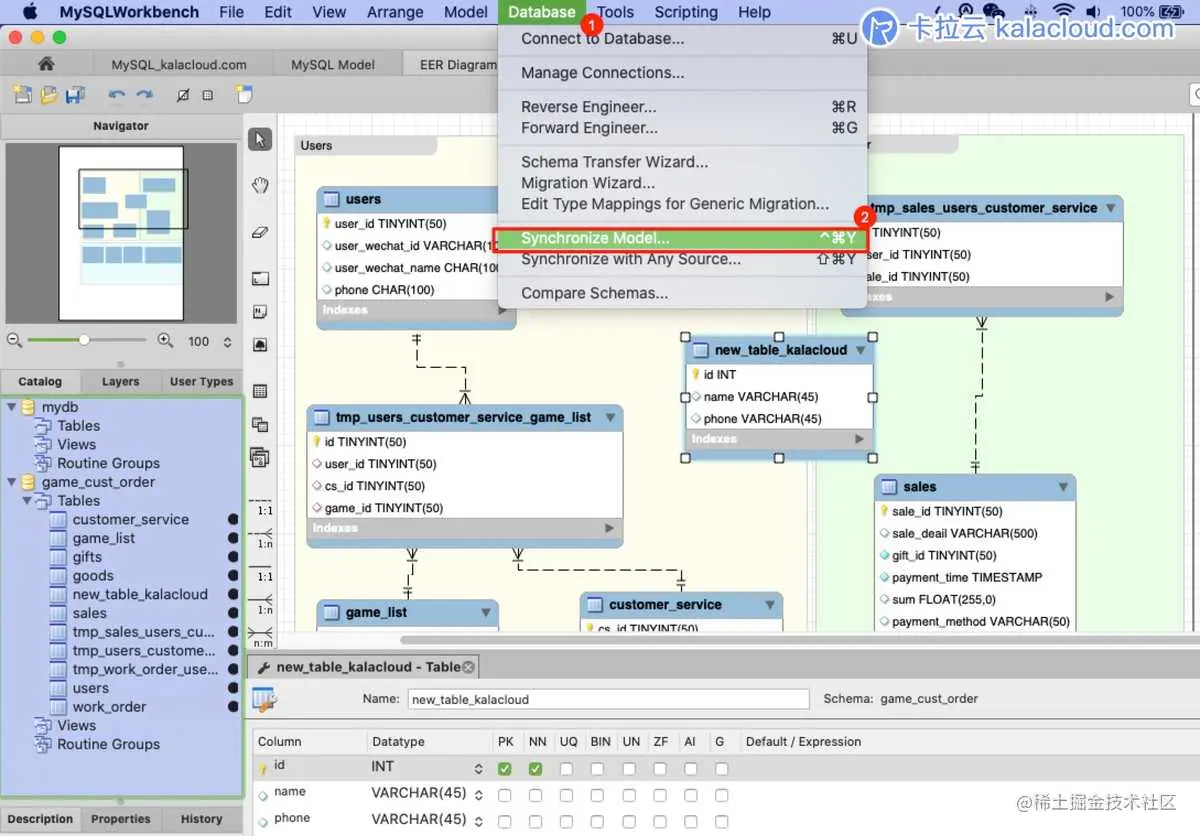1200x836 pixels.
Task: Open datatype dropdown for id column
Action: click(478, 769)
